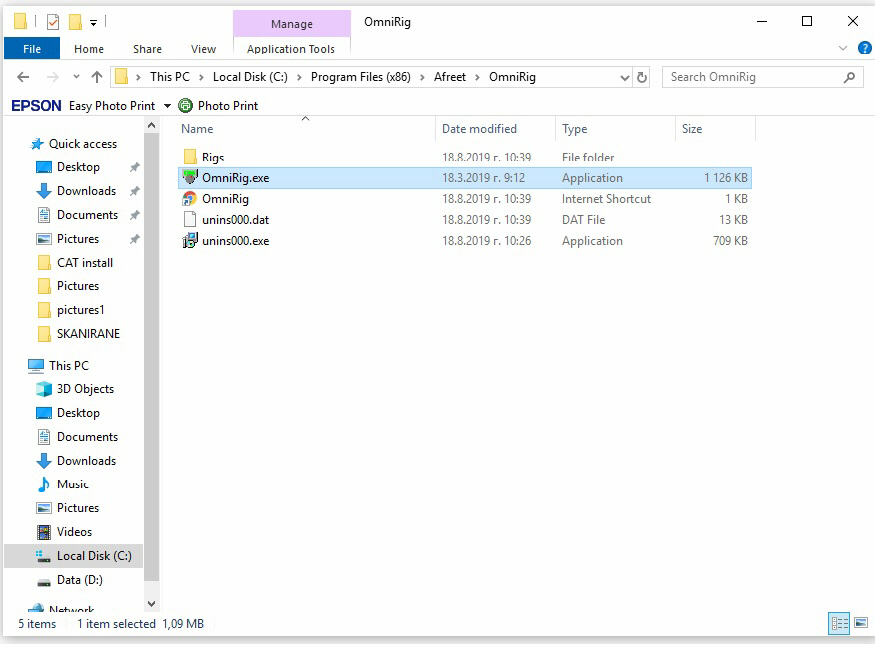The image size is (875, 650).
Task: Click the Refresh button in address bar
Action: pyautogui.click(x=642, y=77)
